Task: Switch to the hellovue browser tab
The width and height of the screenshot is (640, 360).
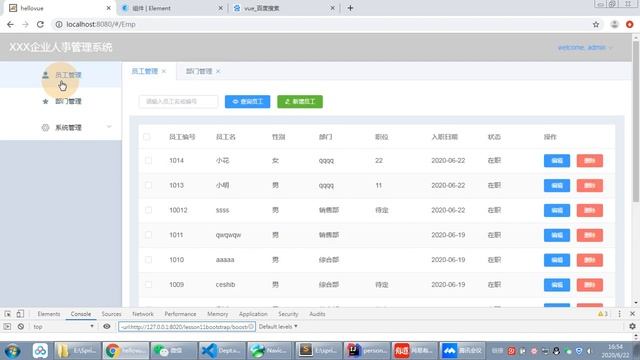Action: [x=60, y=8]
